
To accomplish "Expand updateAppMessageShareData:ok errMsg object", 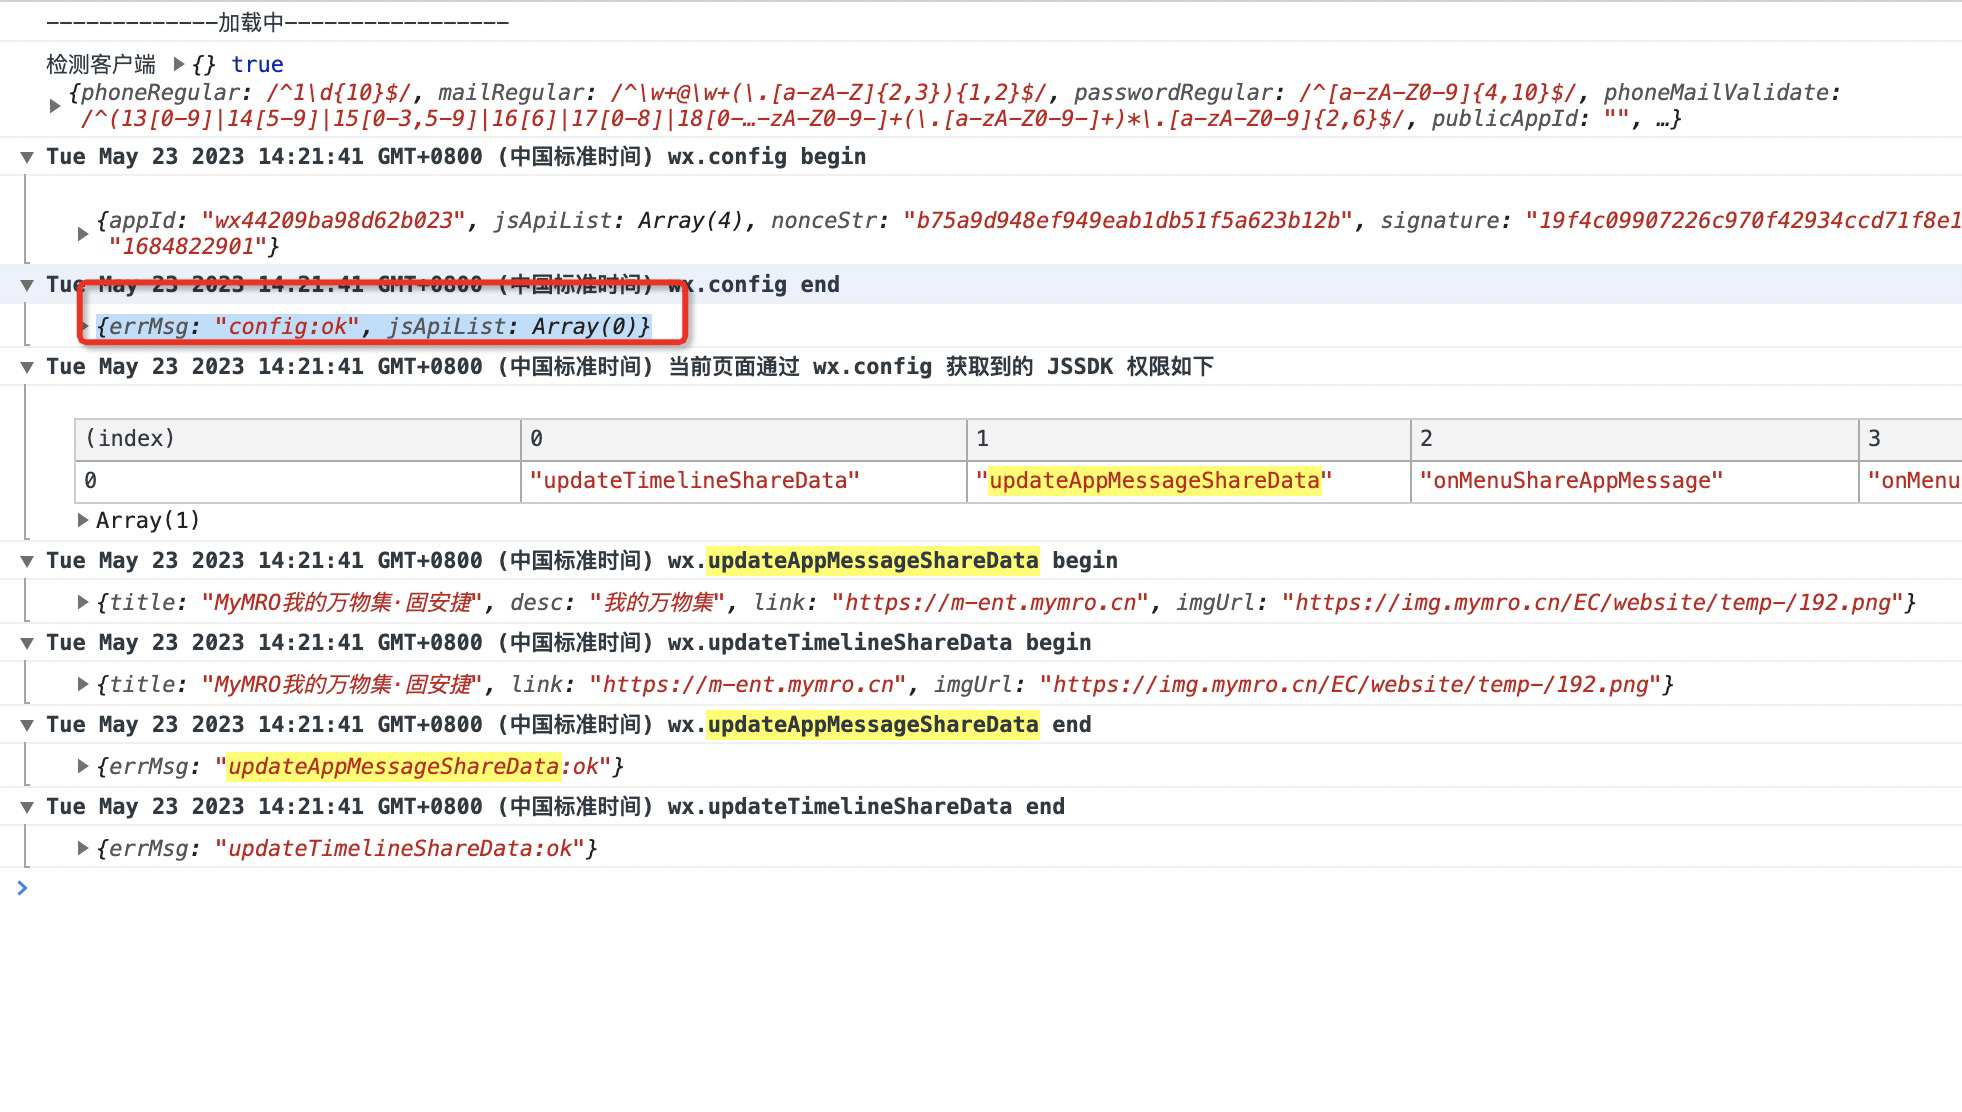I will [83, 766].
